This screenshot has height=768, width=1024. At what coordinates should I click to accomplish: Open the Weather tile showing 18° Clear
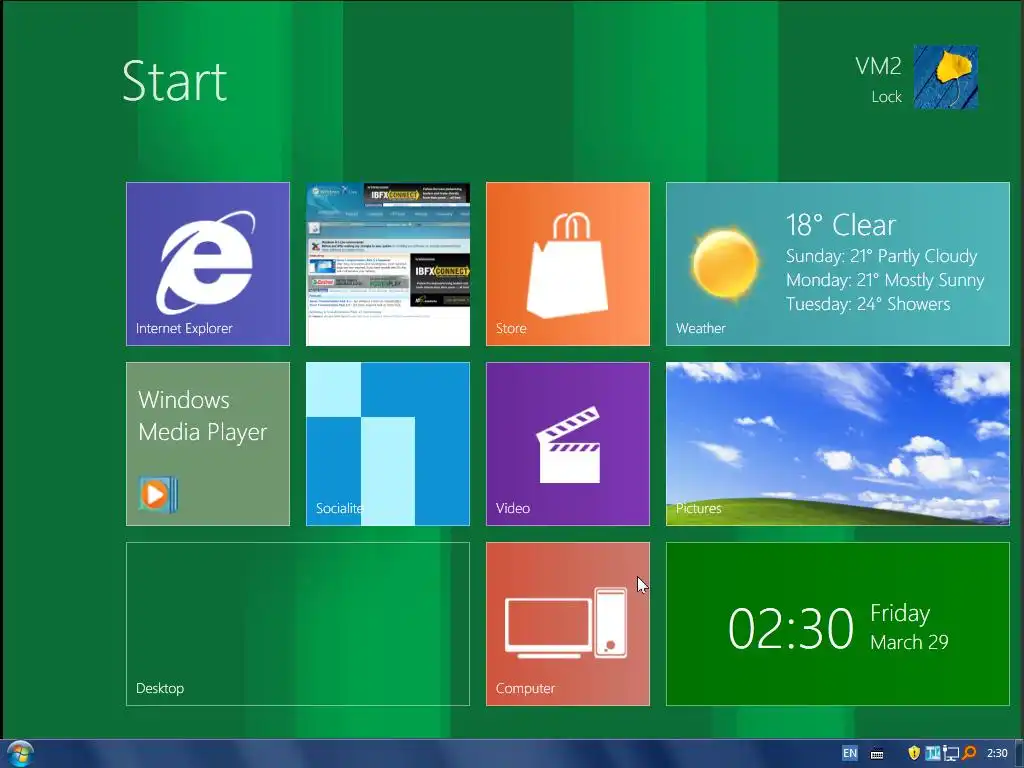coord(838,264)
